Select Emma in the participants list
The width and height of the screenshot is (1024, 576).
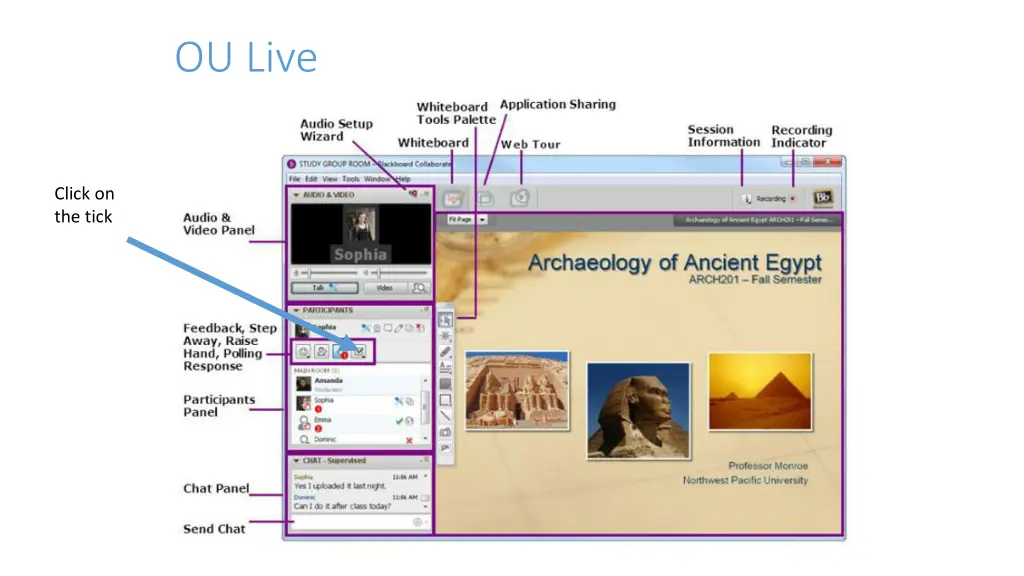click(357, 423)
